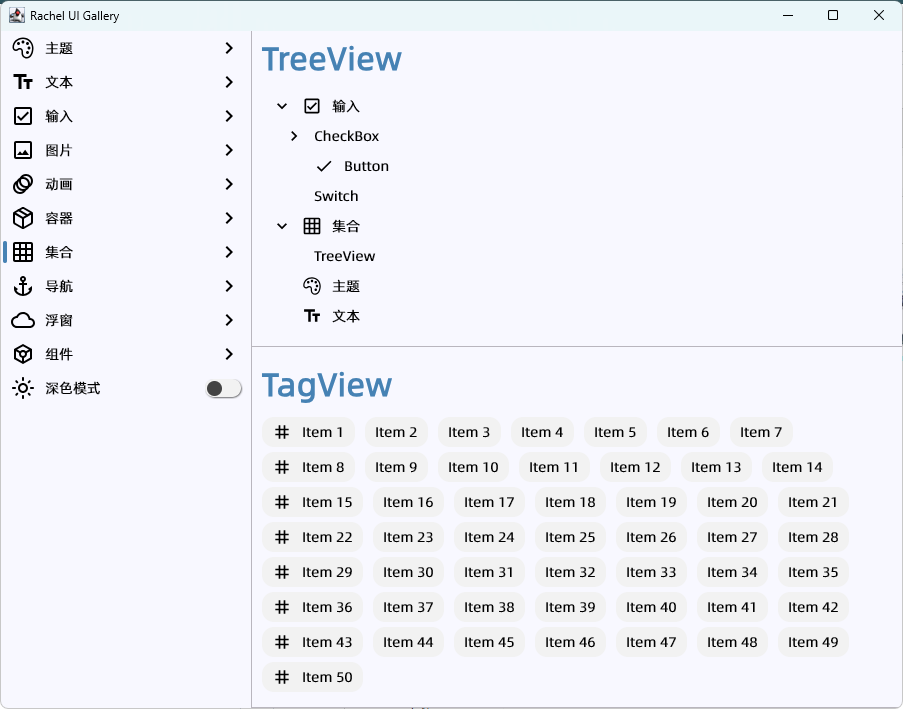The width and height of the screenshot is (903, 709).
Task: Expand the 文本 sidebar chevron
Action: tap(229, 82)
